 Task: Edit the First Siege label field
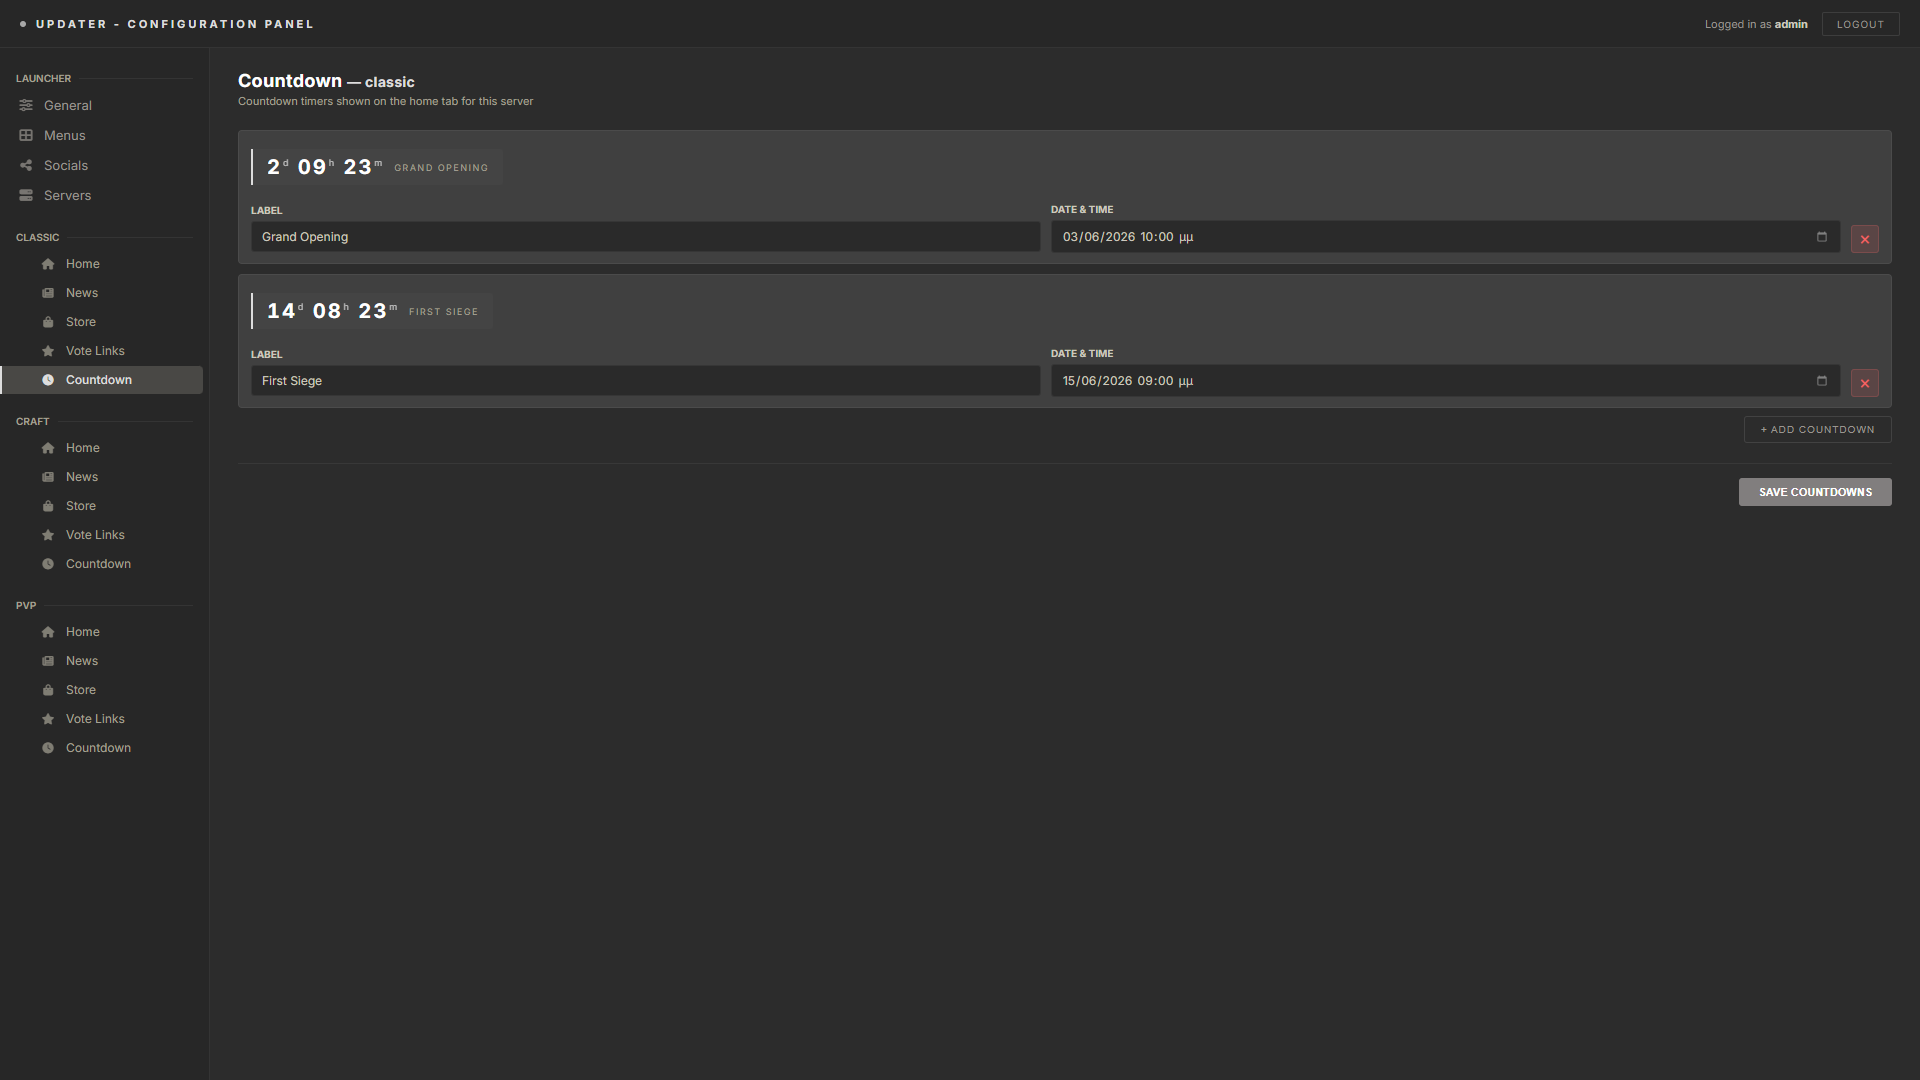[645, 381]
